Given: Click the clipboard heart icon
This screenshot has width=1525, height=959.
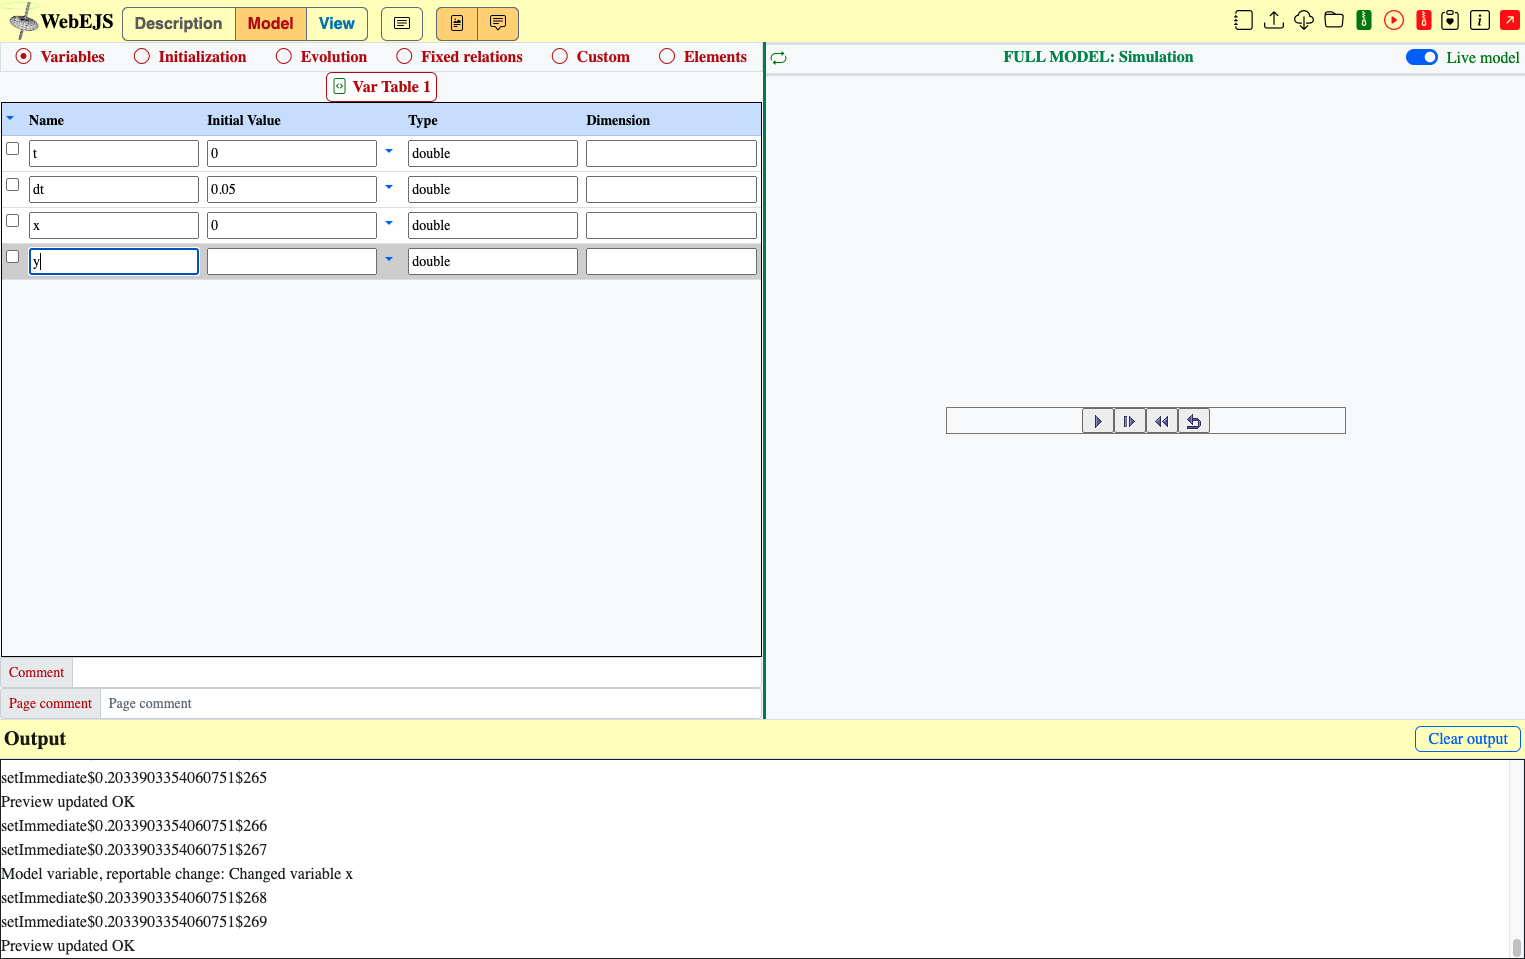Looking at the screenshot, I should (x=1450, y=20).
